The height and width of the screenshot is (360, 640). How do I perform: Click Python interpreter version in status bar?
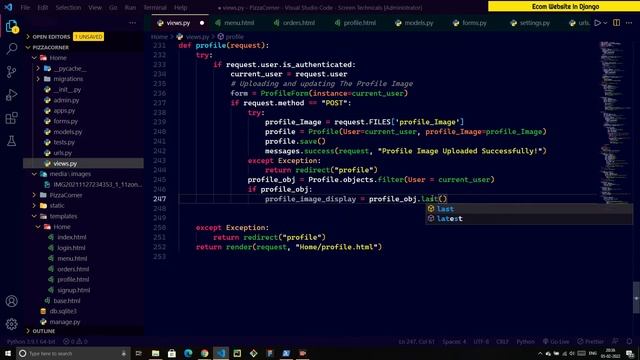tap(31, 341)
